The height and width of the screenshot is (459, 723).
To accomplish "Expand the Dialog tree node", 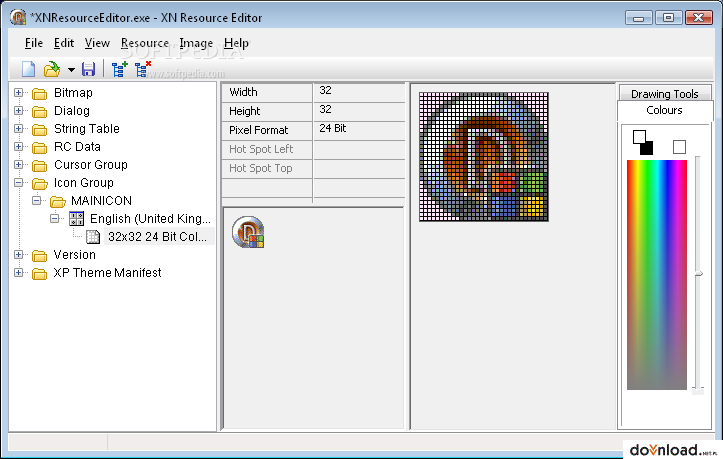I will pos(18,111).
